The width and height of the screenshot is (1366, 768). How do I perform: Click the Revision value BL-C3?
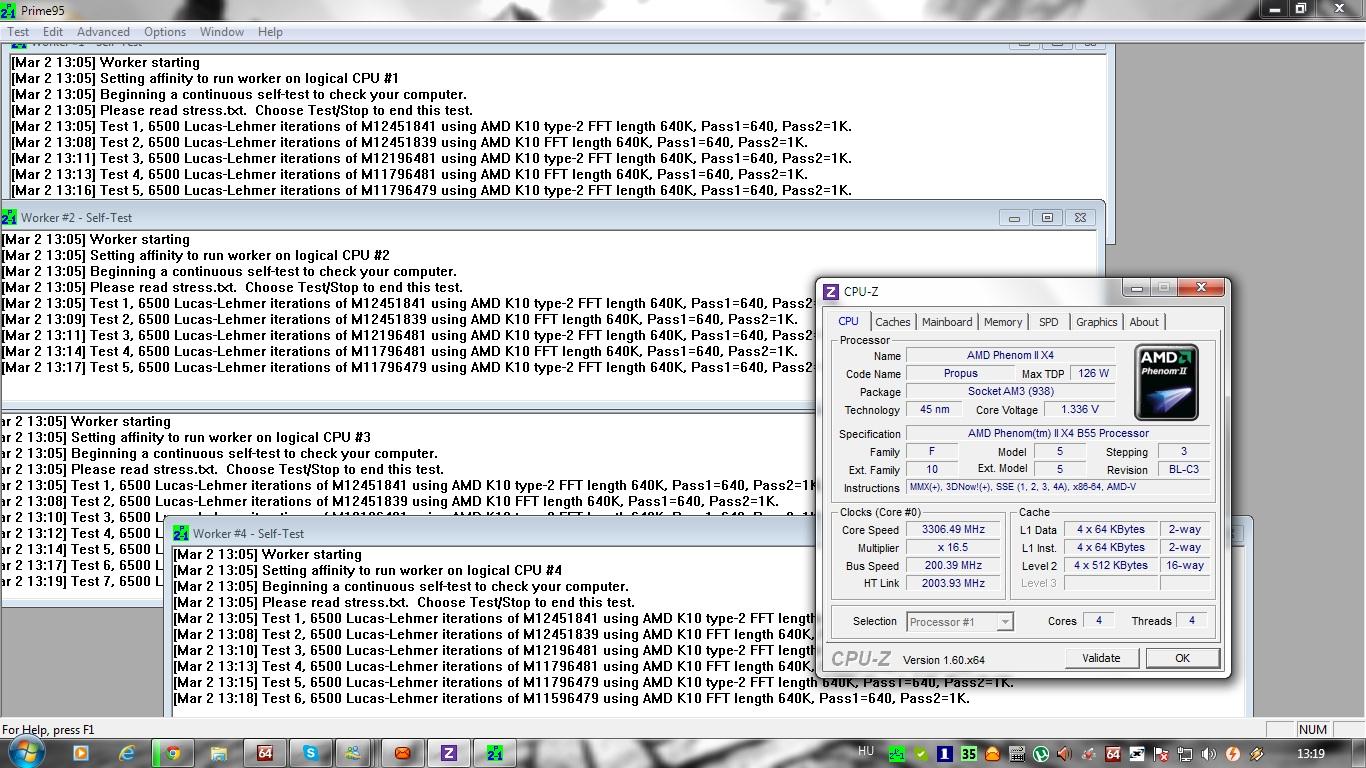click(x=1184, y=470)
